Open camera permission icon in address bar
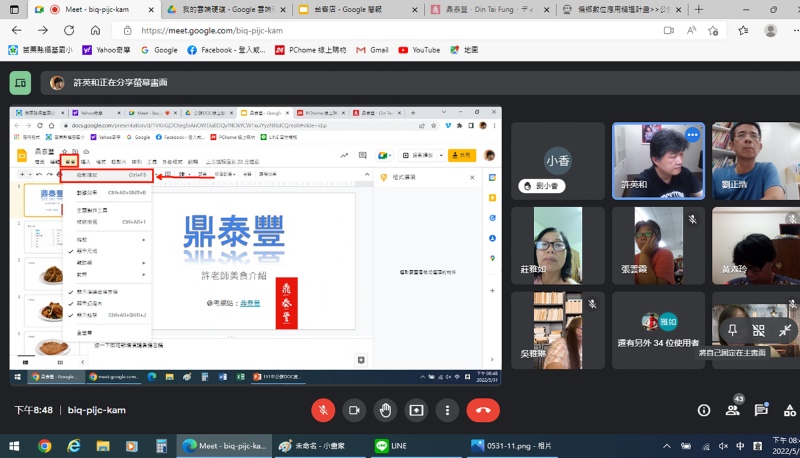This screenshot has height=458, width=800. click(668, 31)
